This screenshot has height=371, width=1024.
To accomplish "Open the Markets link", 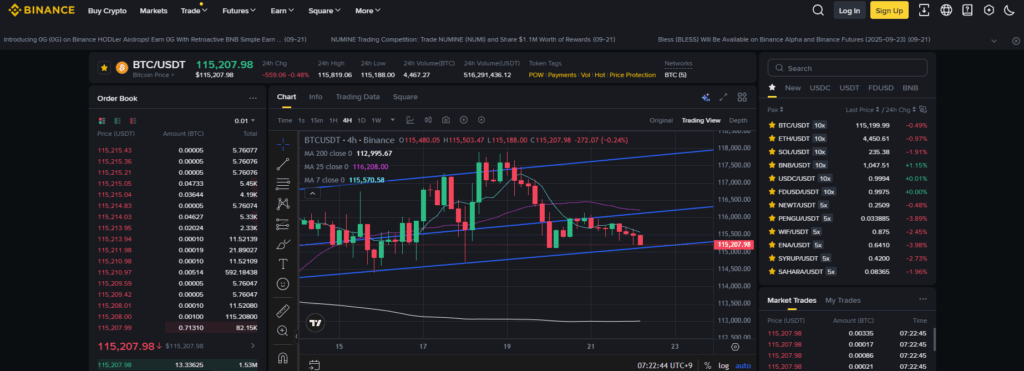I will click(x=153, y=10).
